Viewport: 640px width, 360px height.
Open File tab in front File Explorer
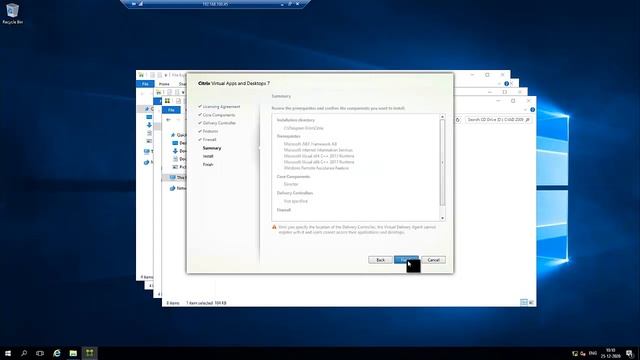(x=171, y=110)
